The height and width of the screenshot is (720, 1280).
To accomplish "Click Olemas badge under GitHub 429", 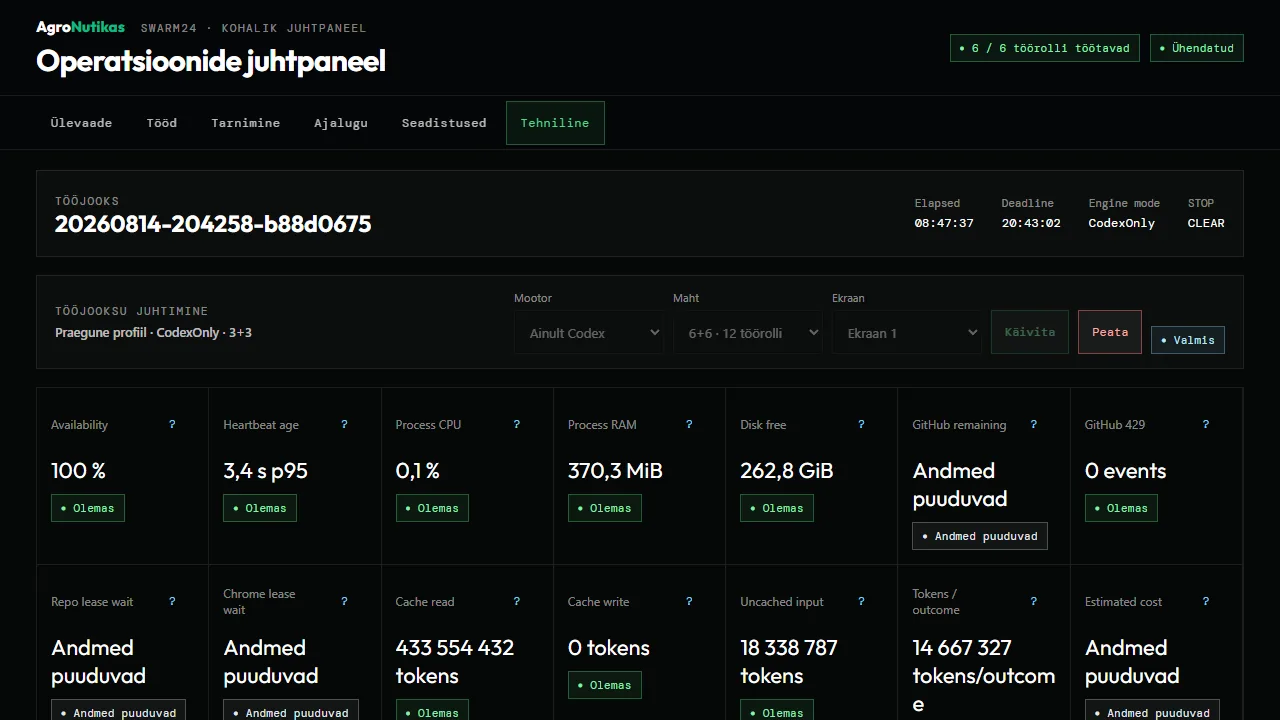I will pyautogui.click(x=1122, y=508).
